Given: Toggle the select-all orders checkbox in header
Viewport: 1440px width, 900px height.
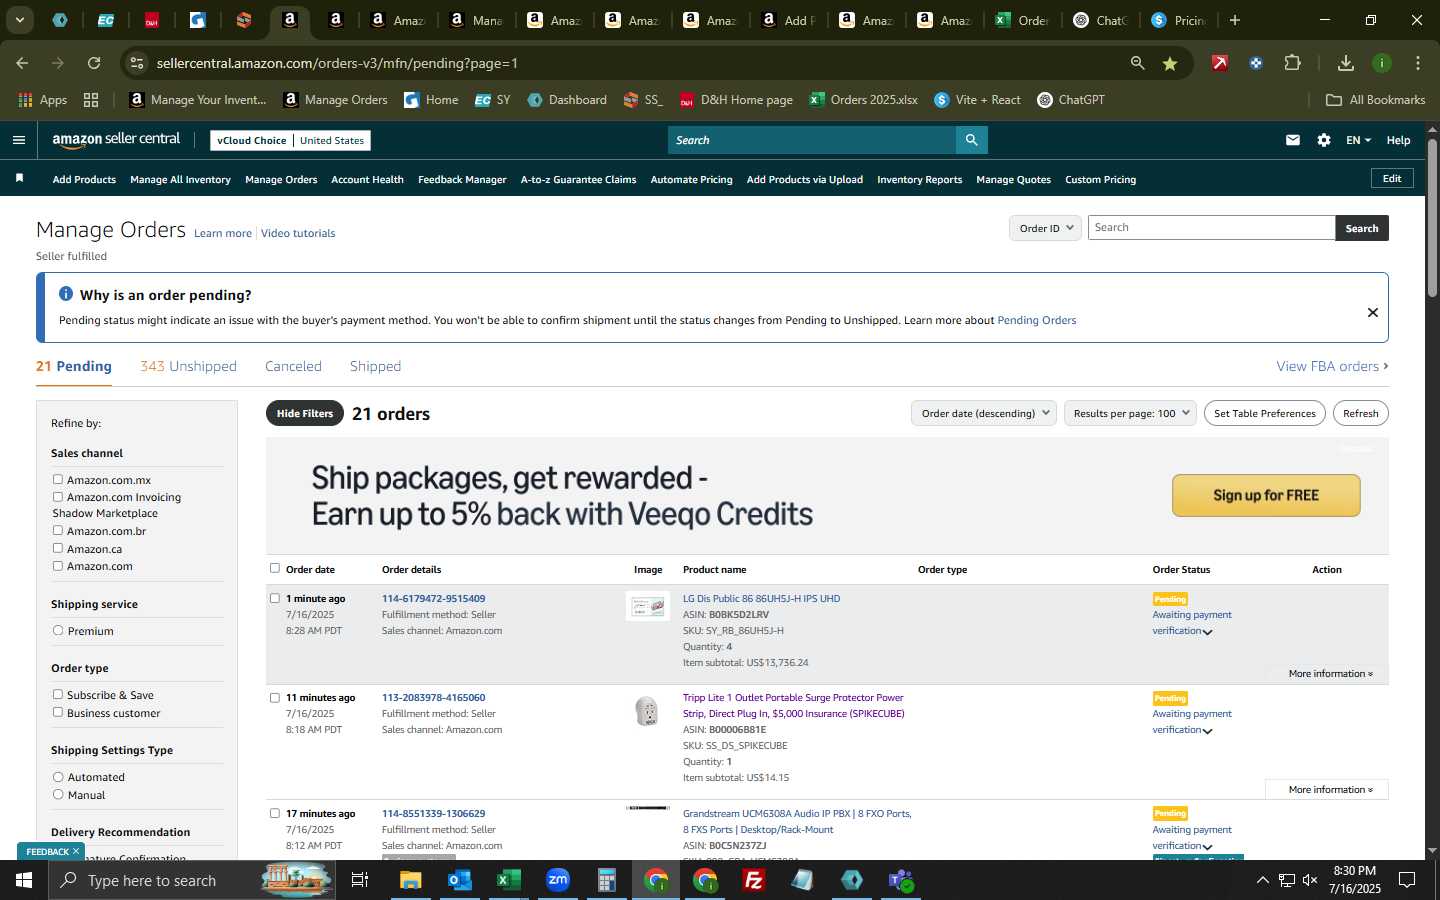Looking at the screenshot, I should (275, 568).
